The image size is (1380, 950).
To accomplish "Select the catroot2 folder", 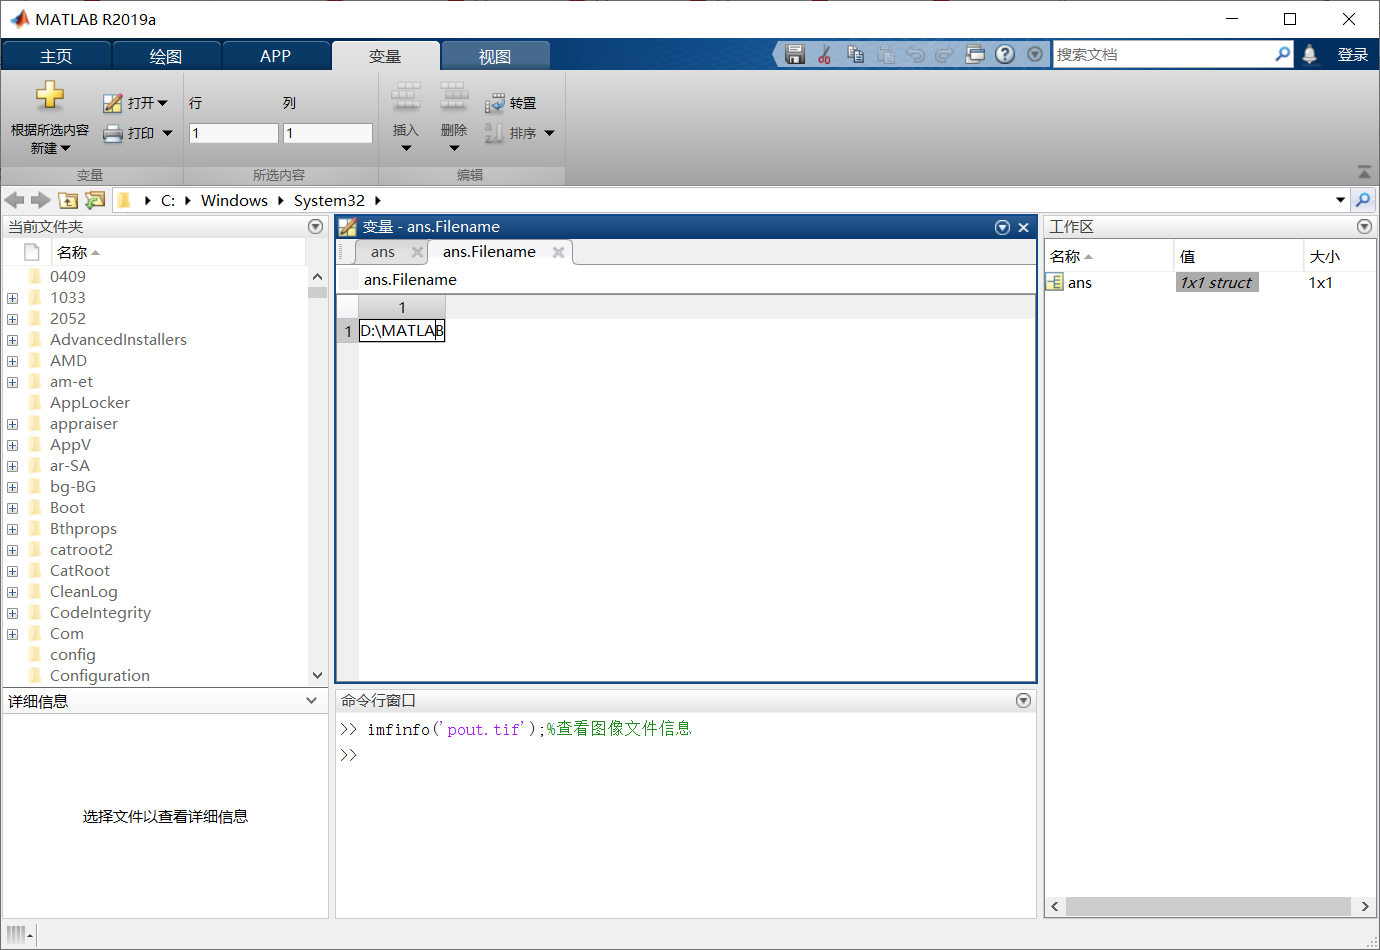I will pyautogui.click(x=81, y=550).
